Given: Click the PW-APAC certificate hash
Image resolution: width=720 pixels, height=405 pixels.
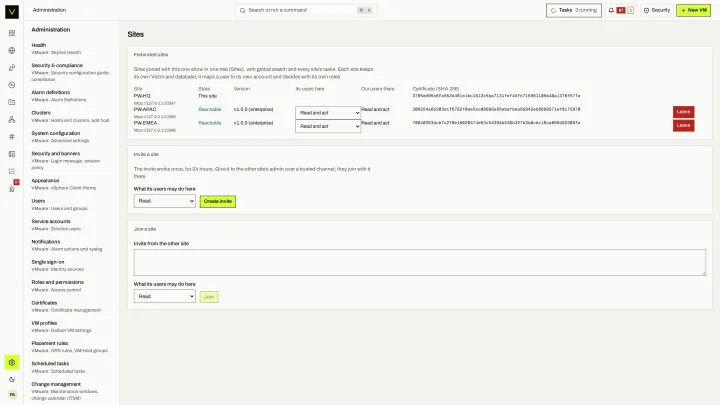Looking at the screenshot, I should point(496,109).
